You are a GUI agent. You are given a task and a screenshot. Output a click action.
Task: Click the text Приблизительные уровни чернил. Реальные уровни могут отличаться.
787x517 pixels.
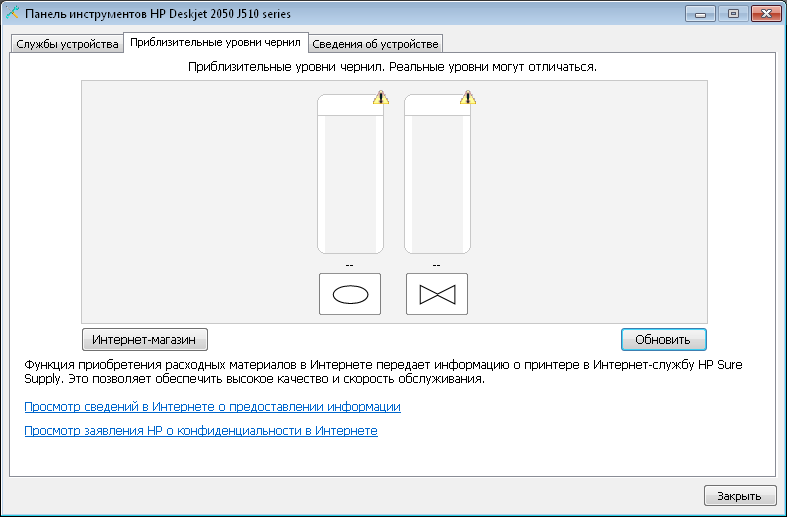(392, 67)
